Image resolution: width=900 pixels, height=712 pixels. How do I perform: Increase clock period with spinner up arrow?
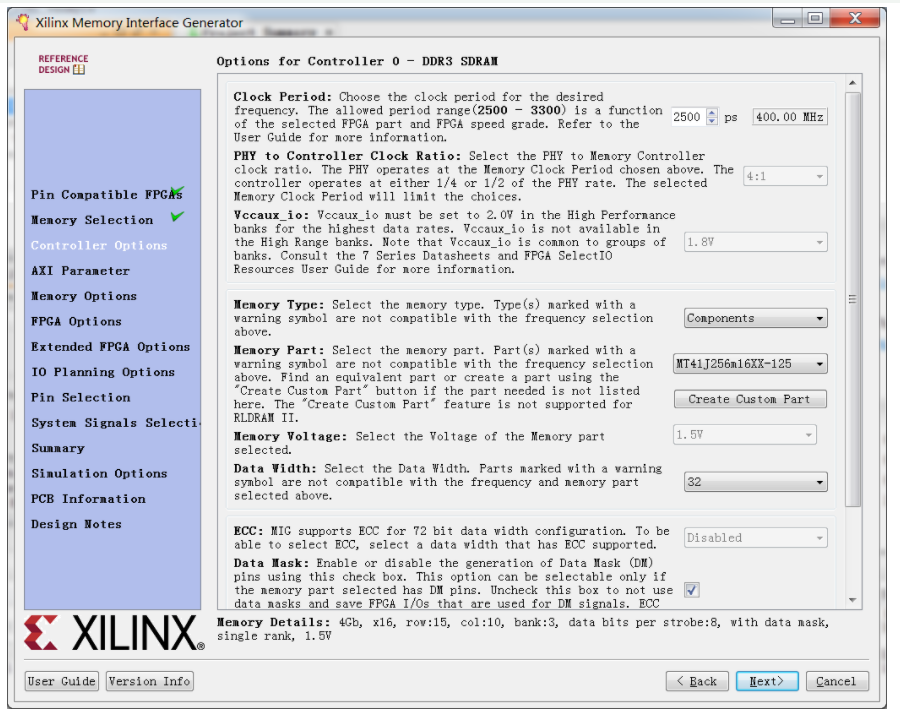(x=712, y=112)
